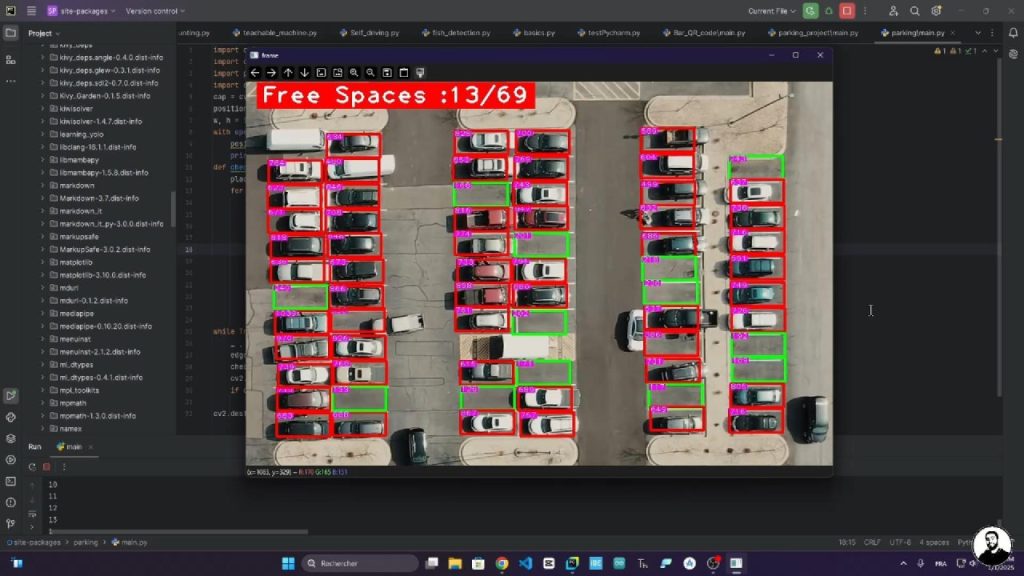
Task: Open the Python Packages tool window
Action: [10, 438]
